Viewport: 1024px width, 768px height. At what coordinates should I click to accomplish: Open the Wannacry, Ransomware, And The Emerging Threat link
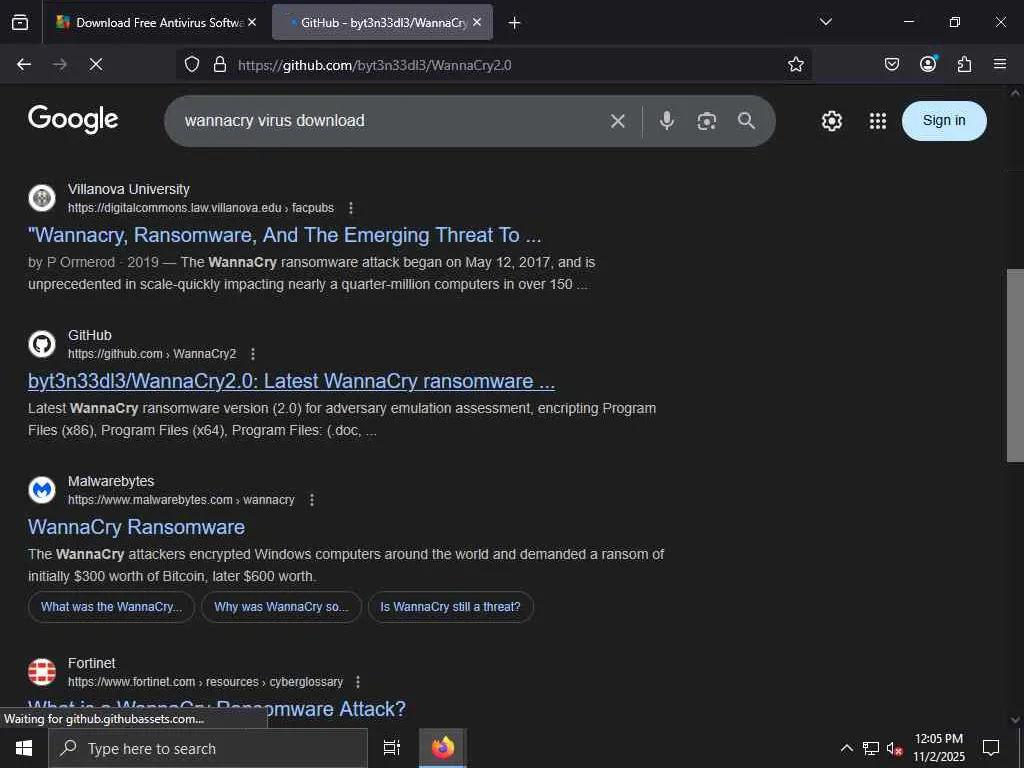(x=285, y=235)
